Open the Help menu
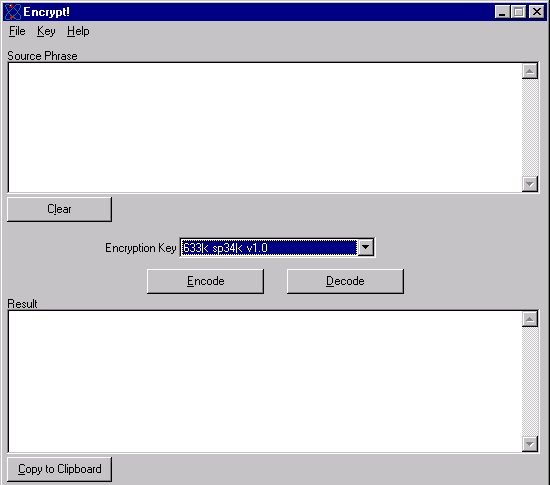The image size is (550, 485). pyautogui.click(x=78, y=31)
